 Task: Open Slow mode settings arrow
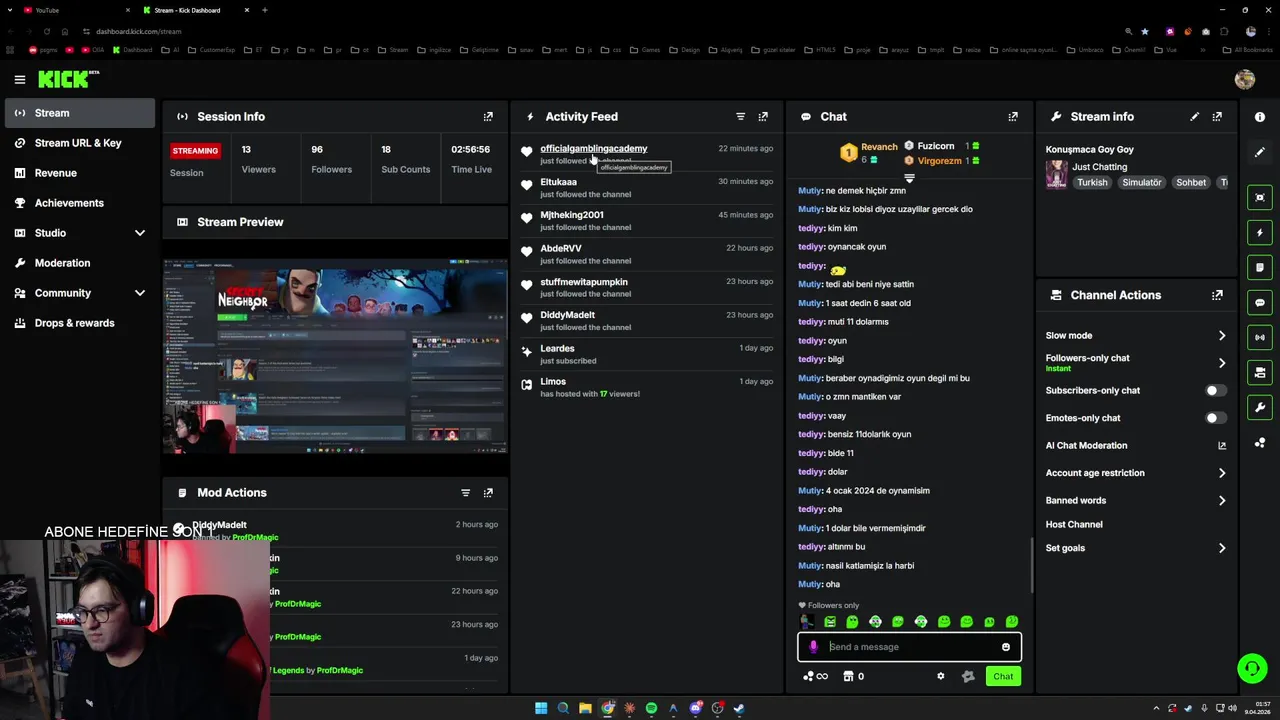point(1221,336)
